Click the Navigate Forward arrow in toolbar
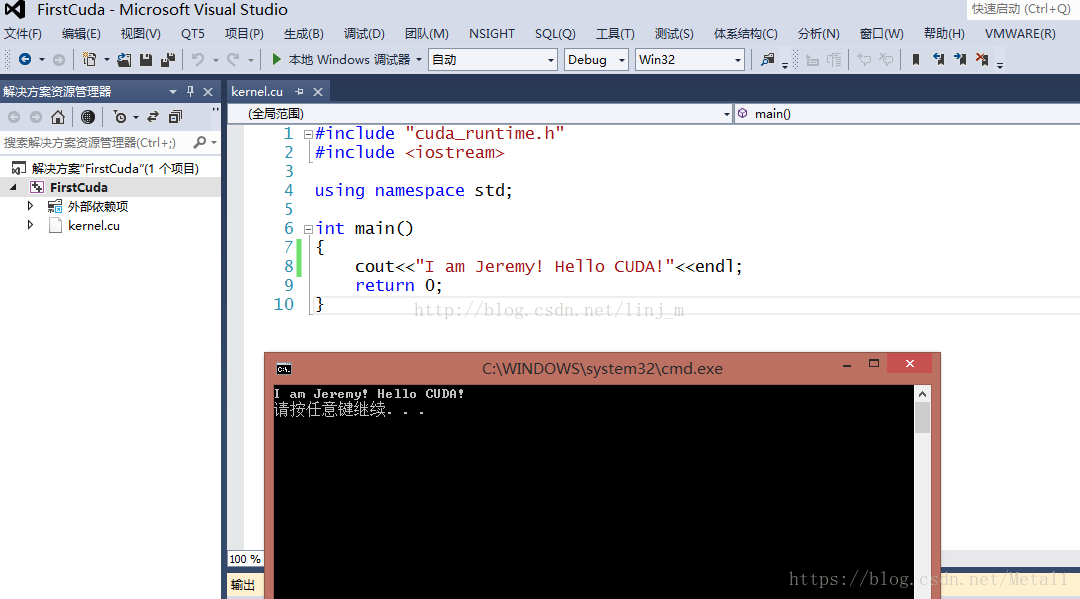The height and width of the screenshot is (599, 1080). click(x=59, y=60)
